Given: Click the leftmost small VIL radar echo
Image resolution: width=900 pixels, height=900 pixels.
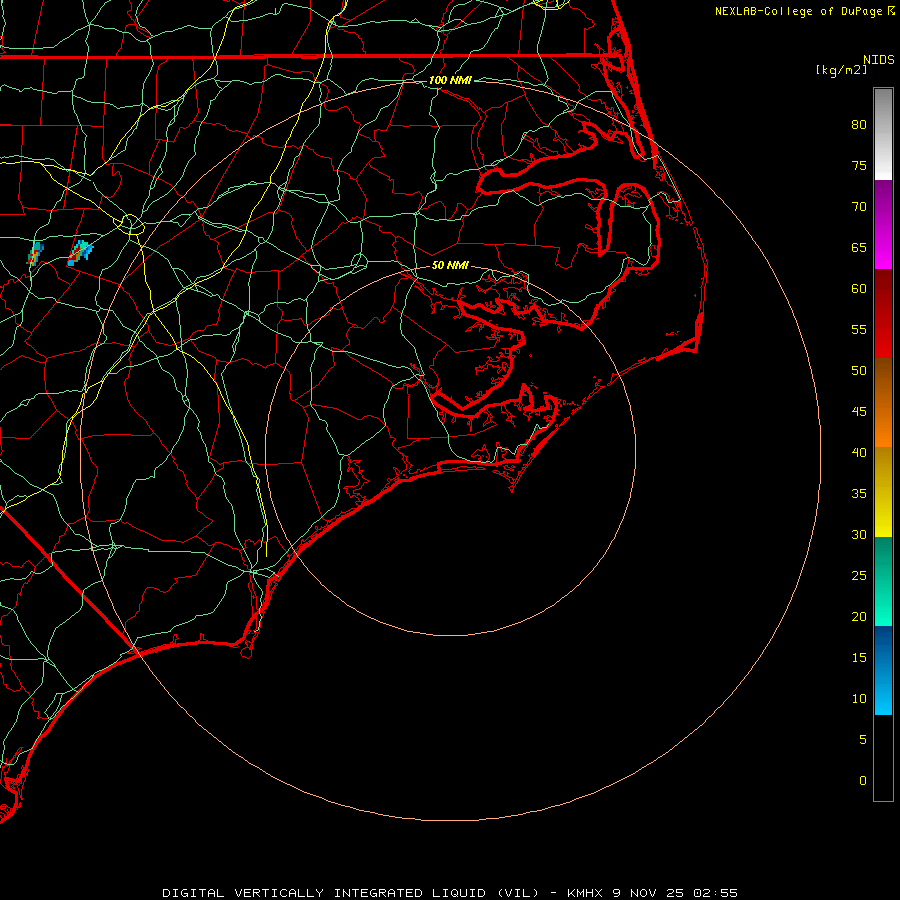Looking at the screenshot, I should (36, 253).
